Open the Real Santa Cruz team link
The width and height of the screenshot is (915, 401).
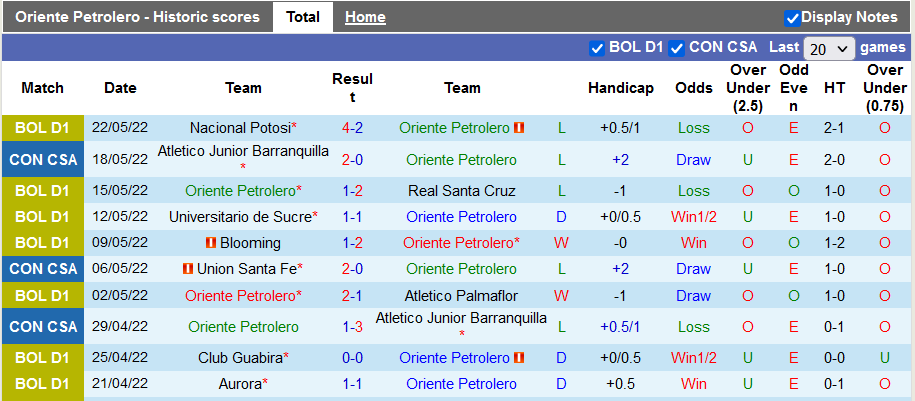click(462, 190)
